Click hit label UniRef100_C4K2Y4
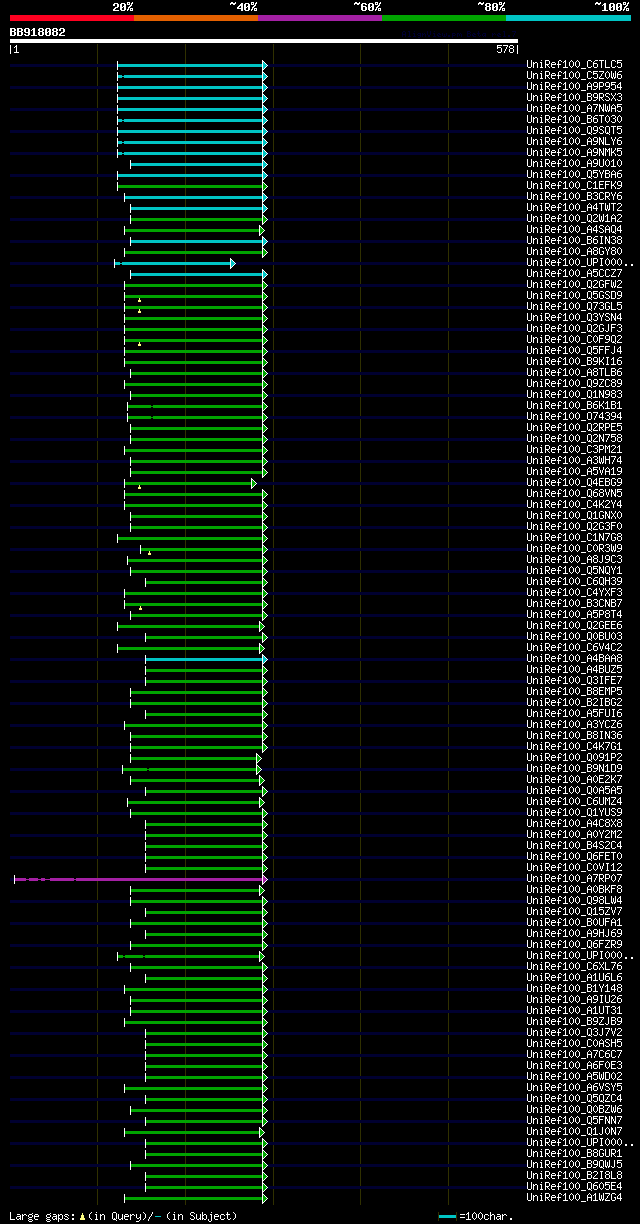Viewport: 640px width, 1224px height. (x=574, y=505)
